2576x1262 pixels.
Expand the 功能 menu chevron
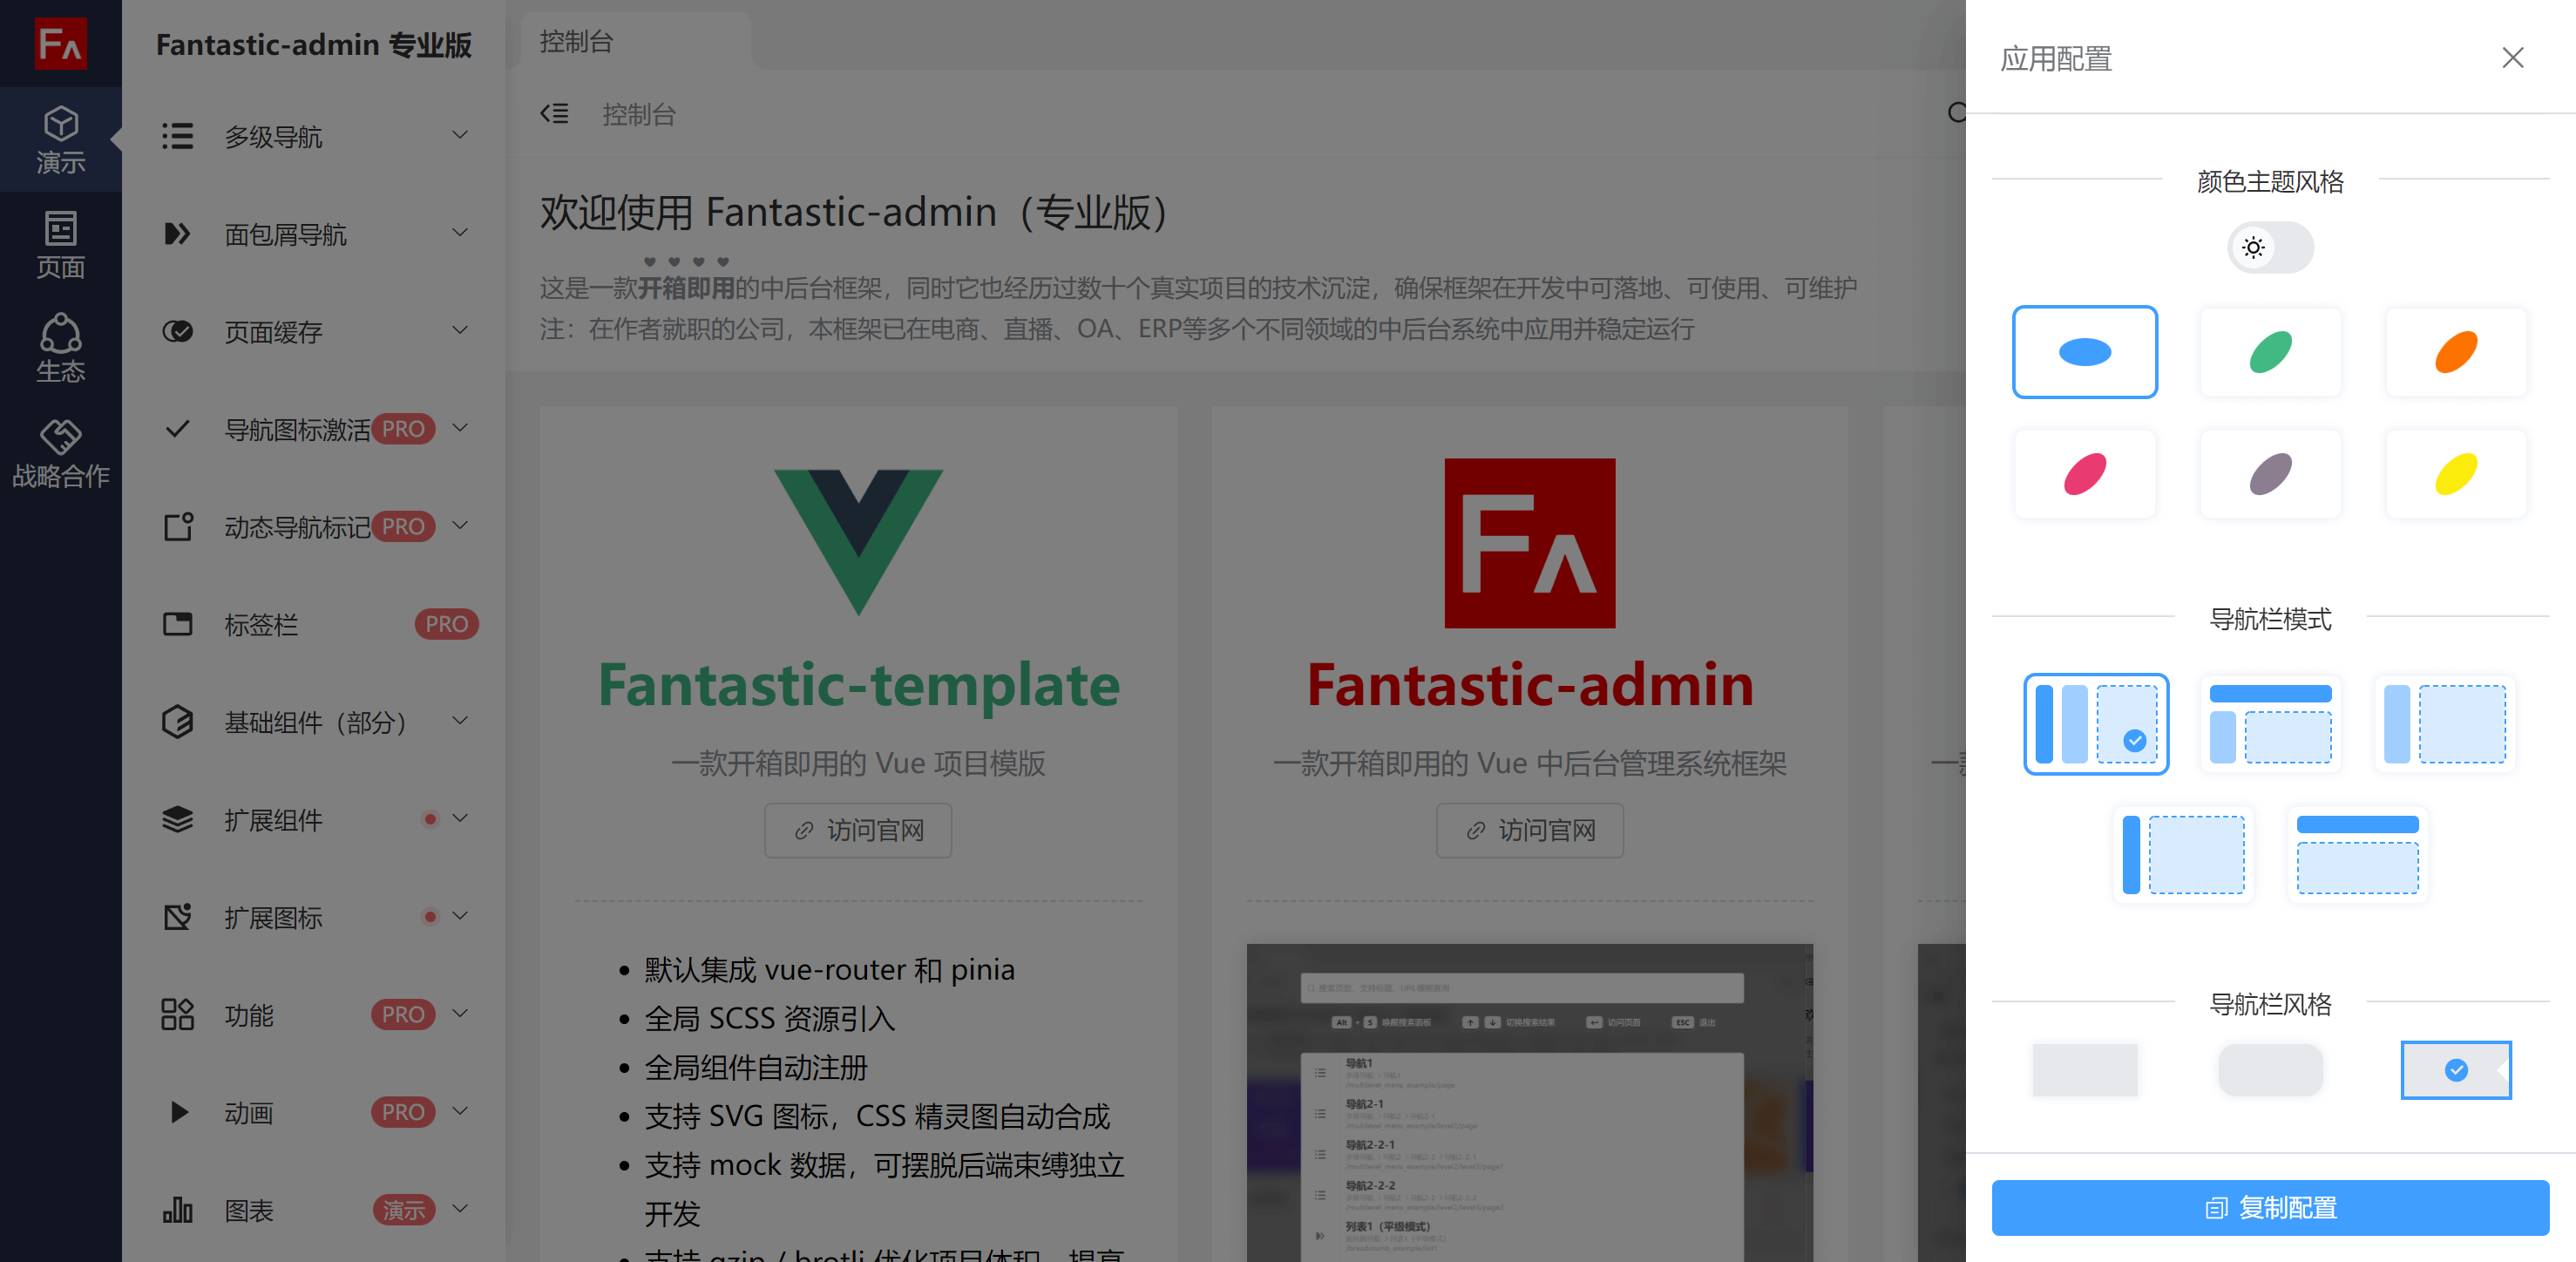[460, 1013]
